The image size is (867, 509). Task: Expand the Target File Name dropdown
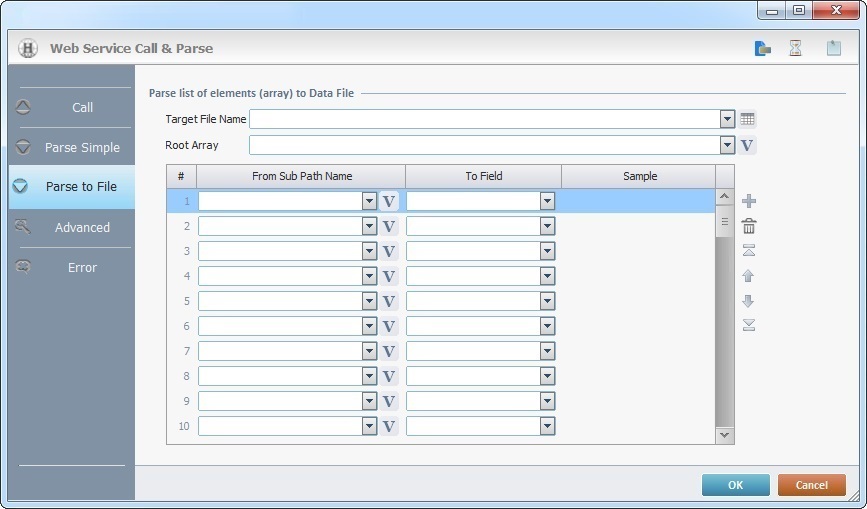tap(727, 119)
